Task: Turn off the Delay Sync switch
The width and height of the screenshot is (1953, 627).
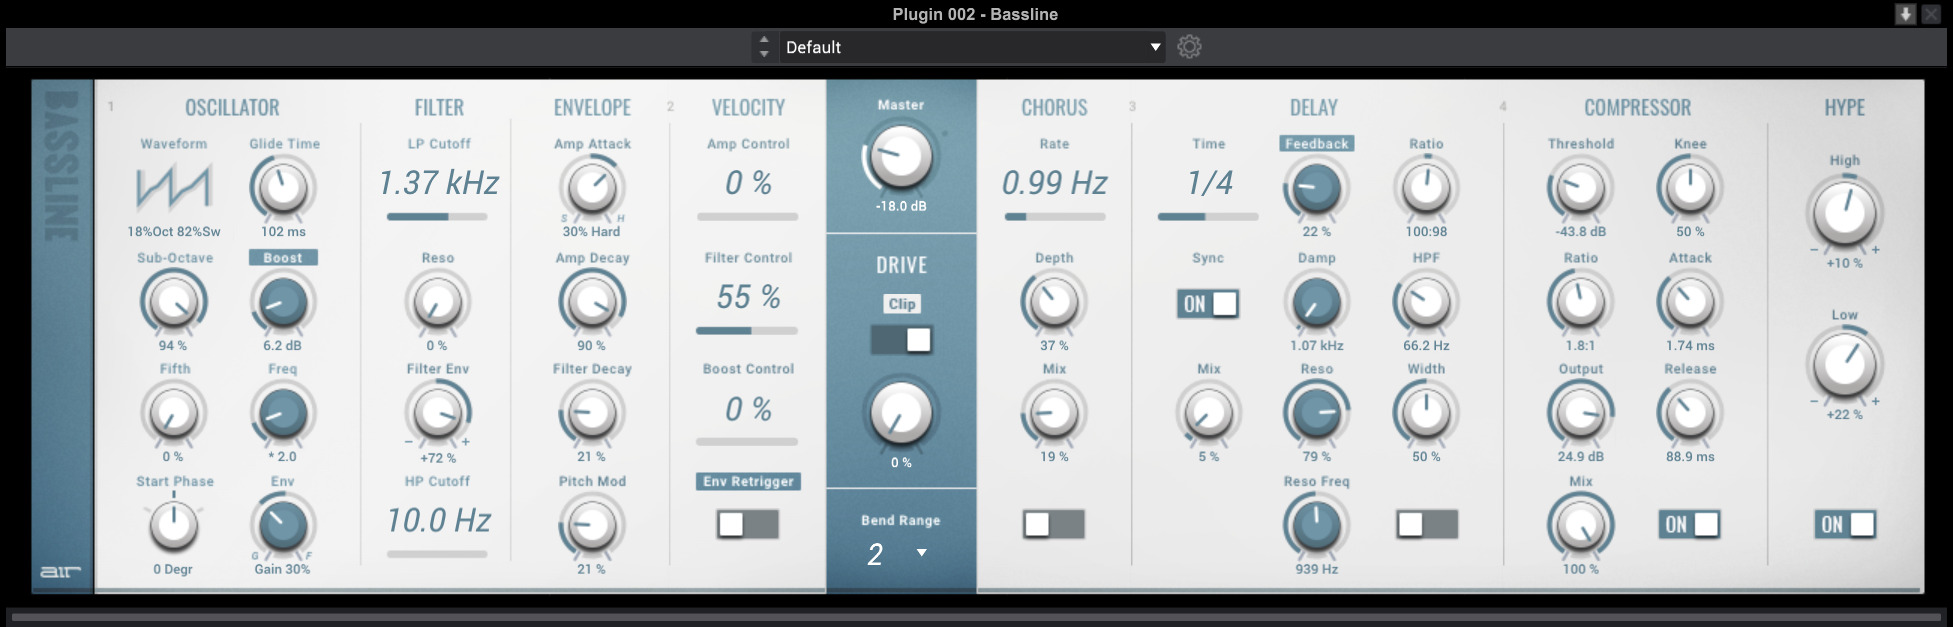Action: point(1208,303)
